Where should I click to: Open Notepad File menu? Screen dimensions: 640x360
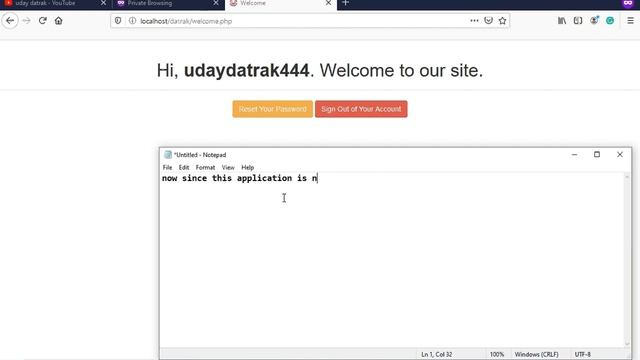coord(167,167)
